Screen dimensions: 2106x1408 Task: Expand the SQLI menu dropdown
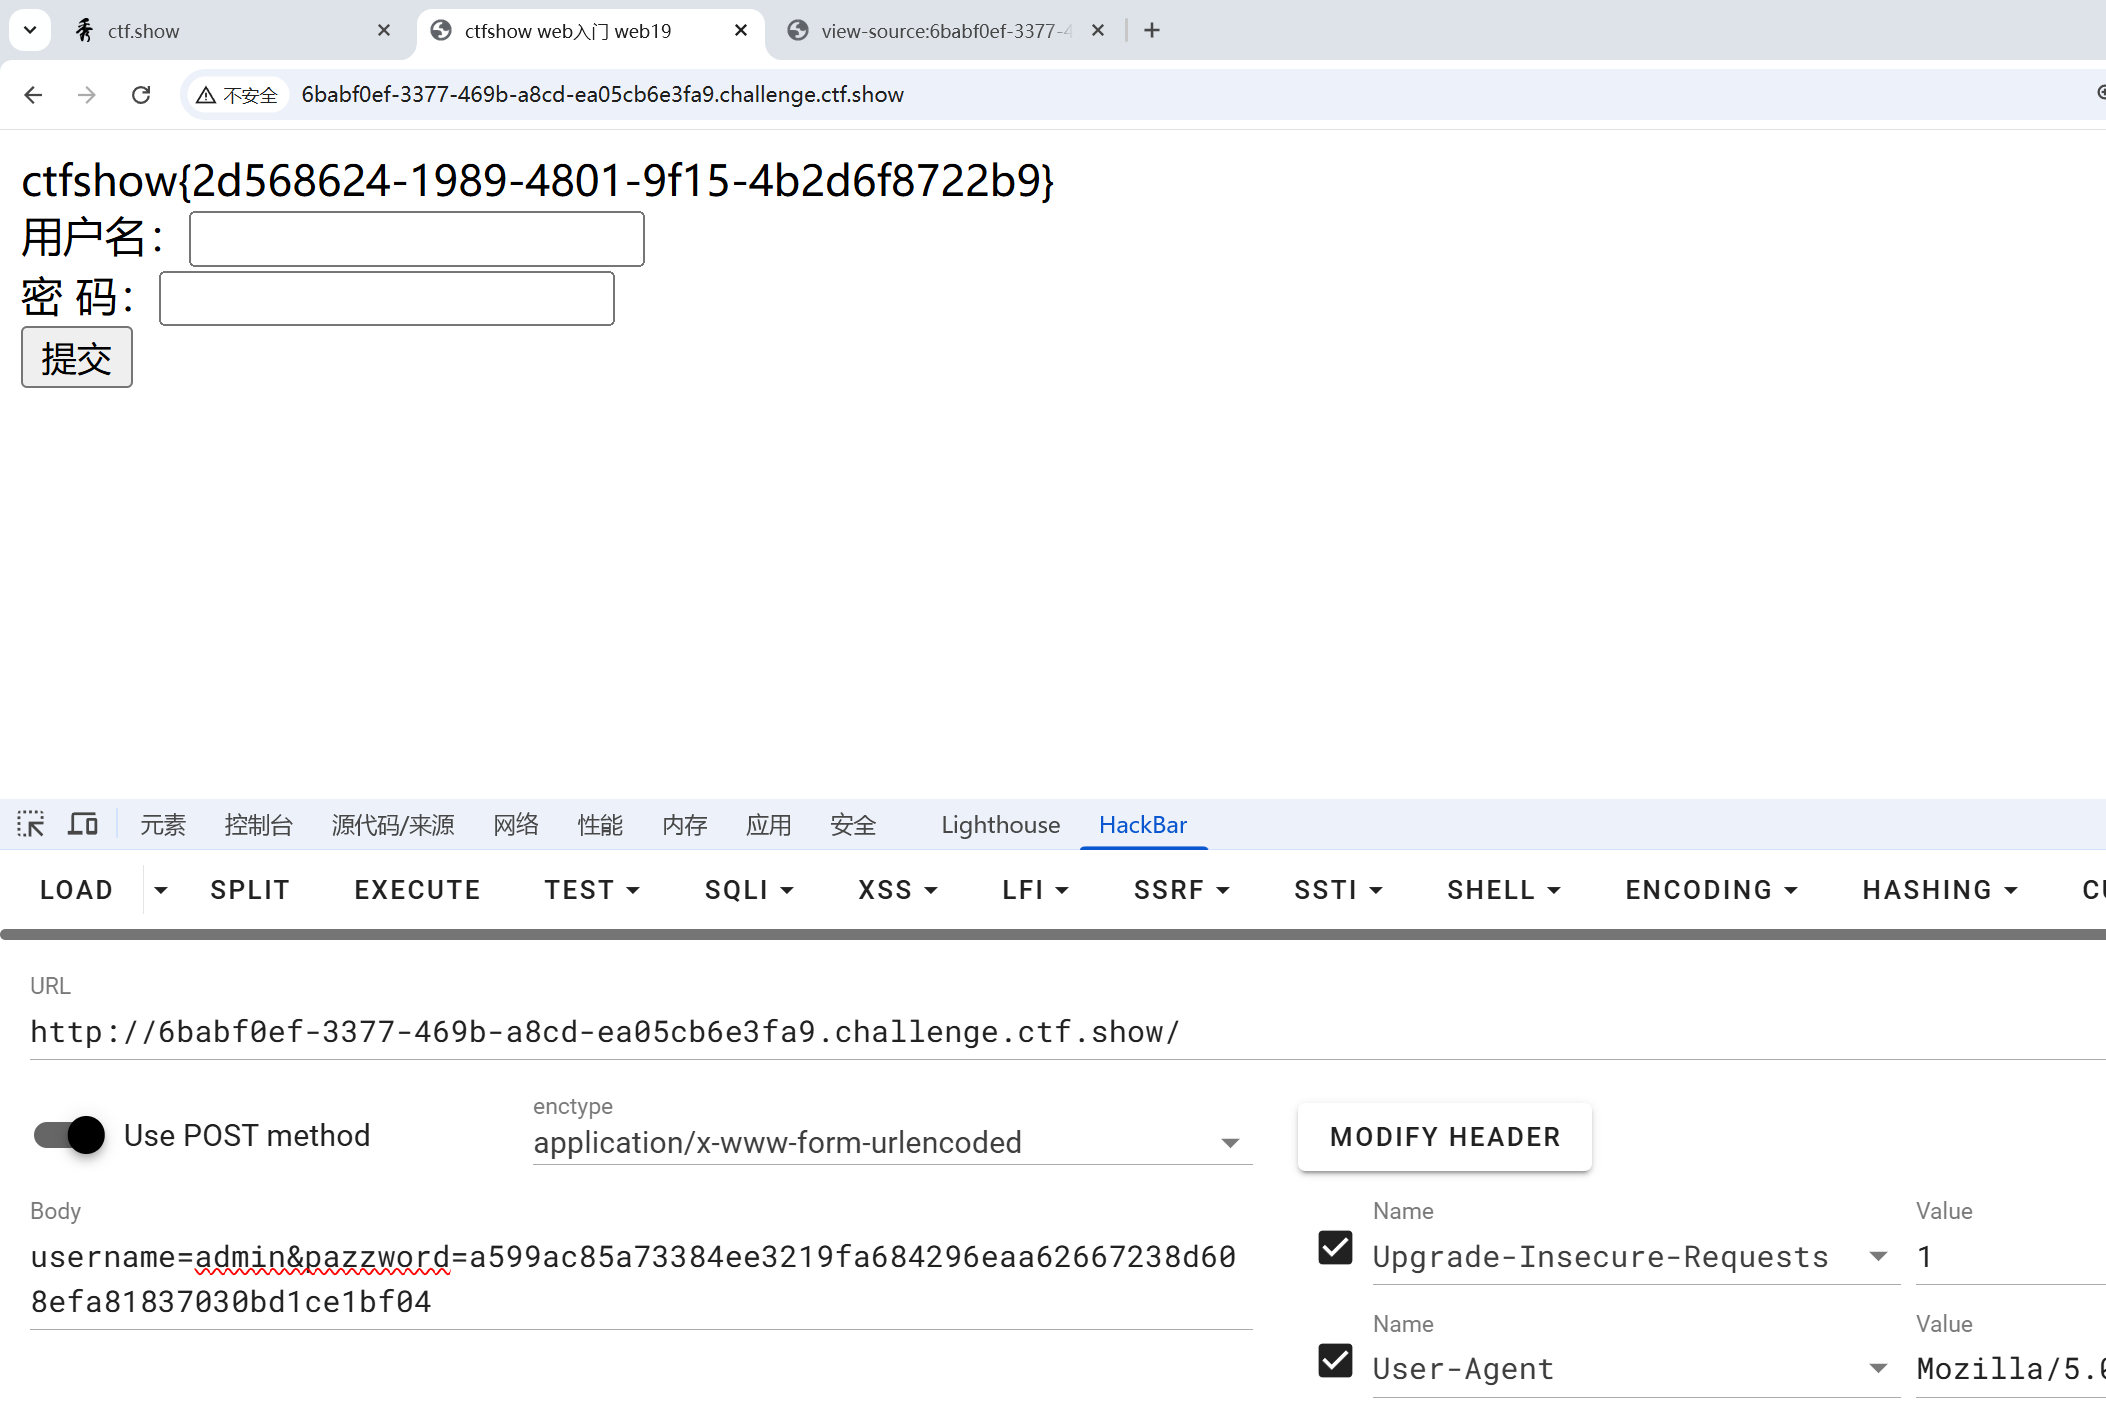pyautogui.click(x=748, y=890)
